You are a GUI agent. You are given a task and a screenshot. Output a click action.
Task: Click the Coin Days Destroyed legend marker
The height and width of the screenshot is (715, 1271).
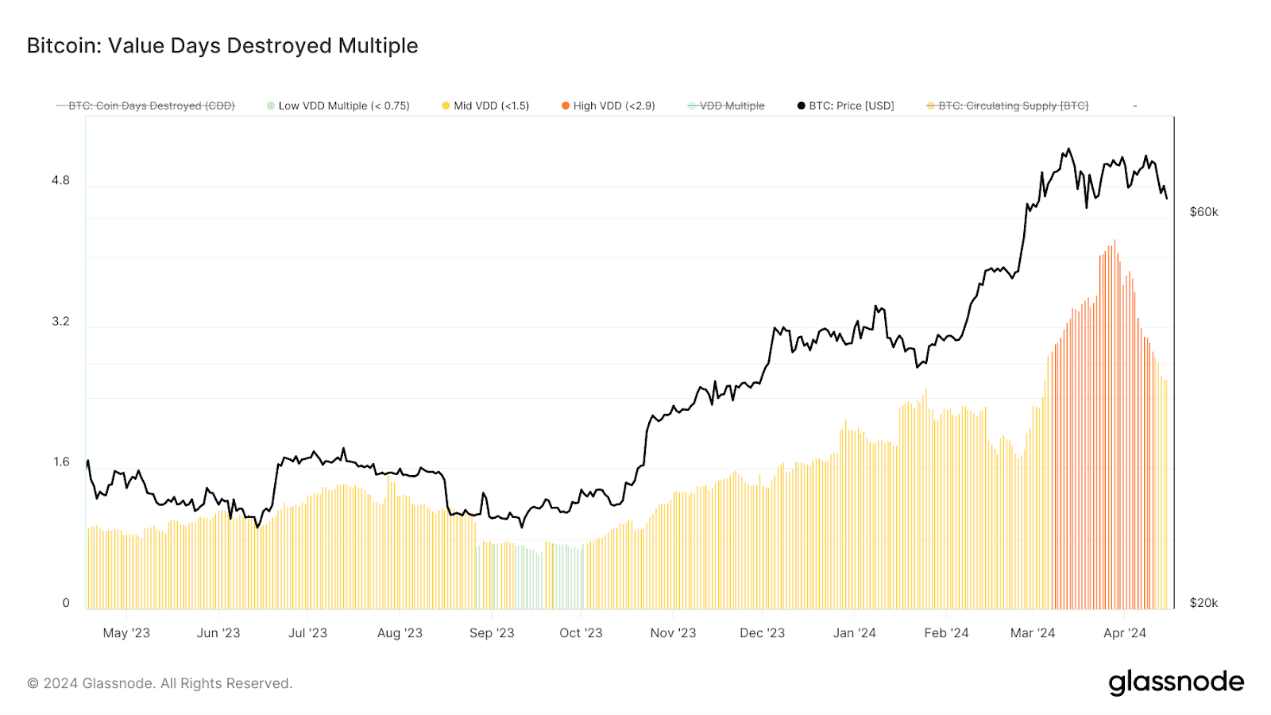(x=60, y=105)
